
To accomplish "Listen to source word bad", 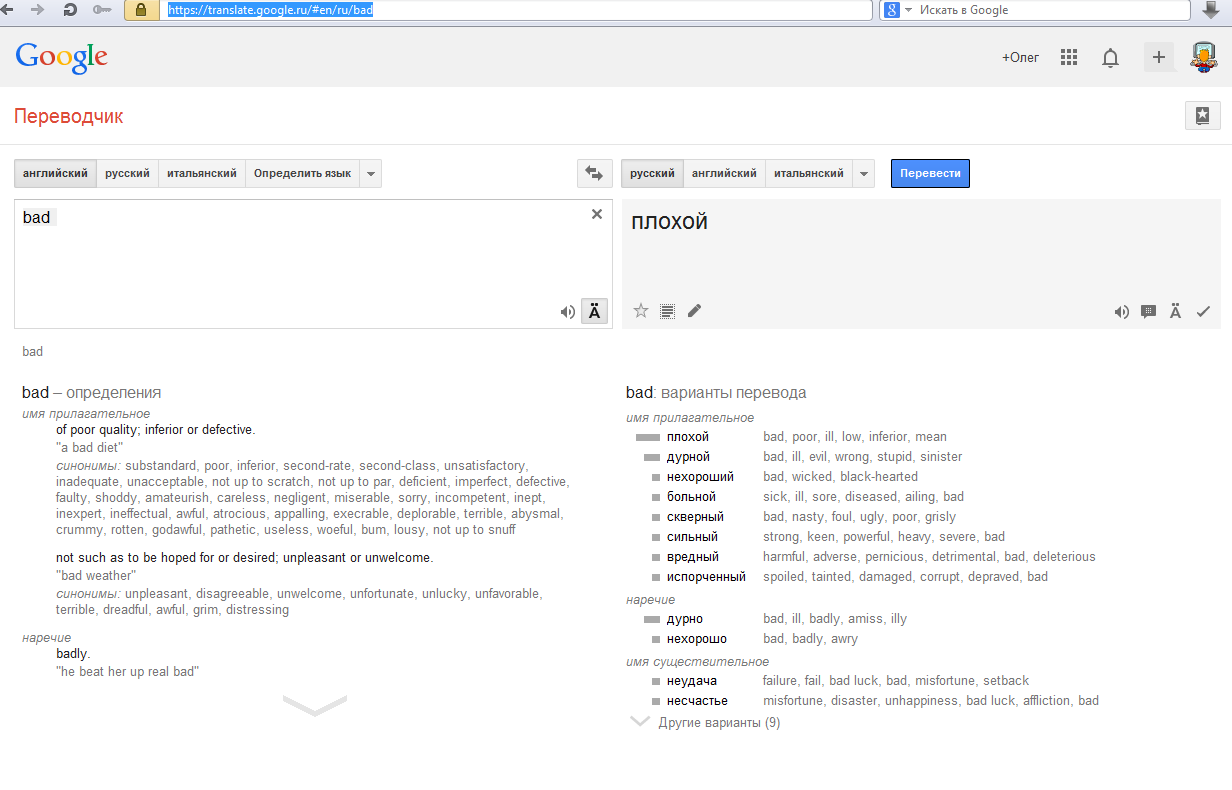I will 567,312.
